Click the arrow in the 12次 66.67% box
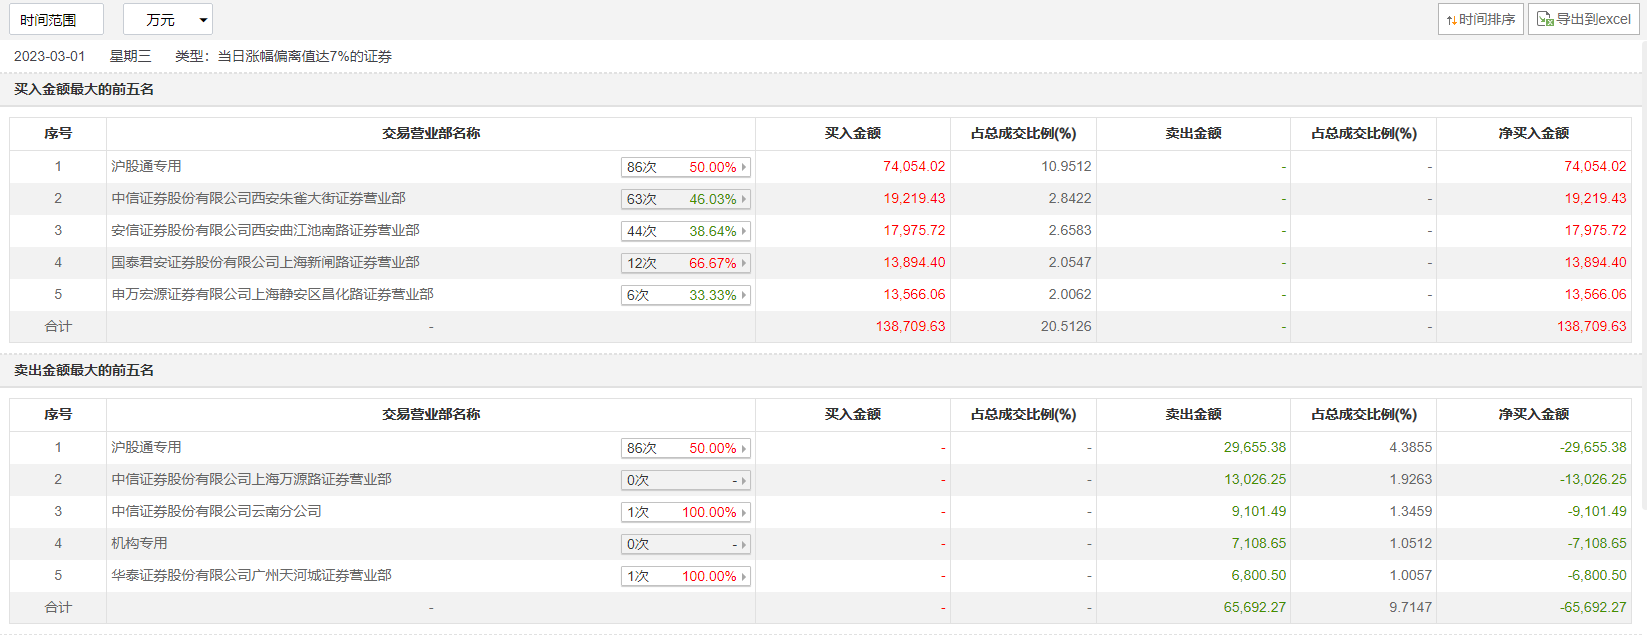 coord(744,264)
